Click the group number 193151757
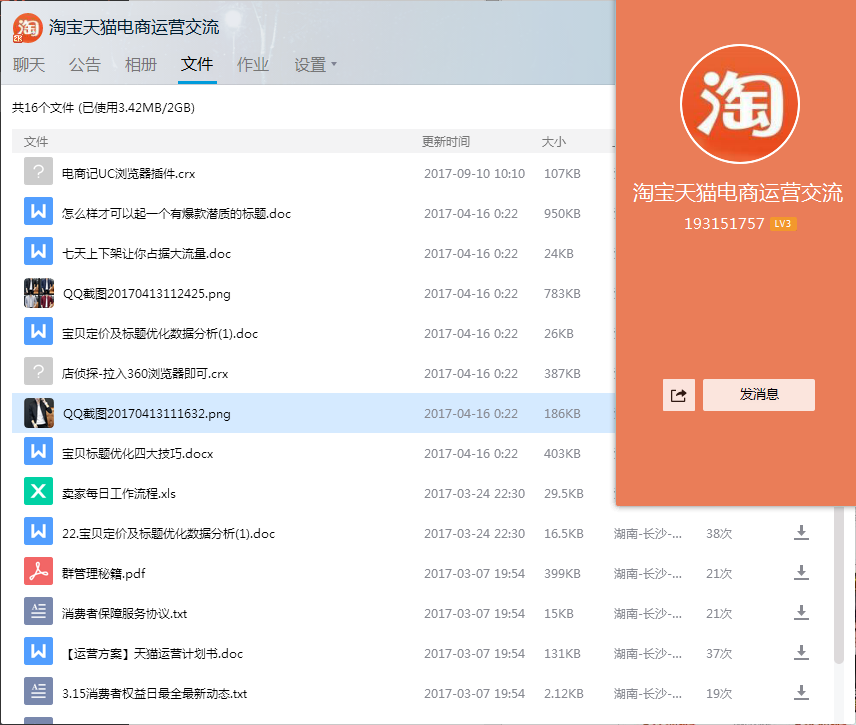This screenshot has height=725, width=856. tap(724, 224)
